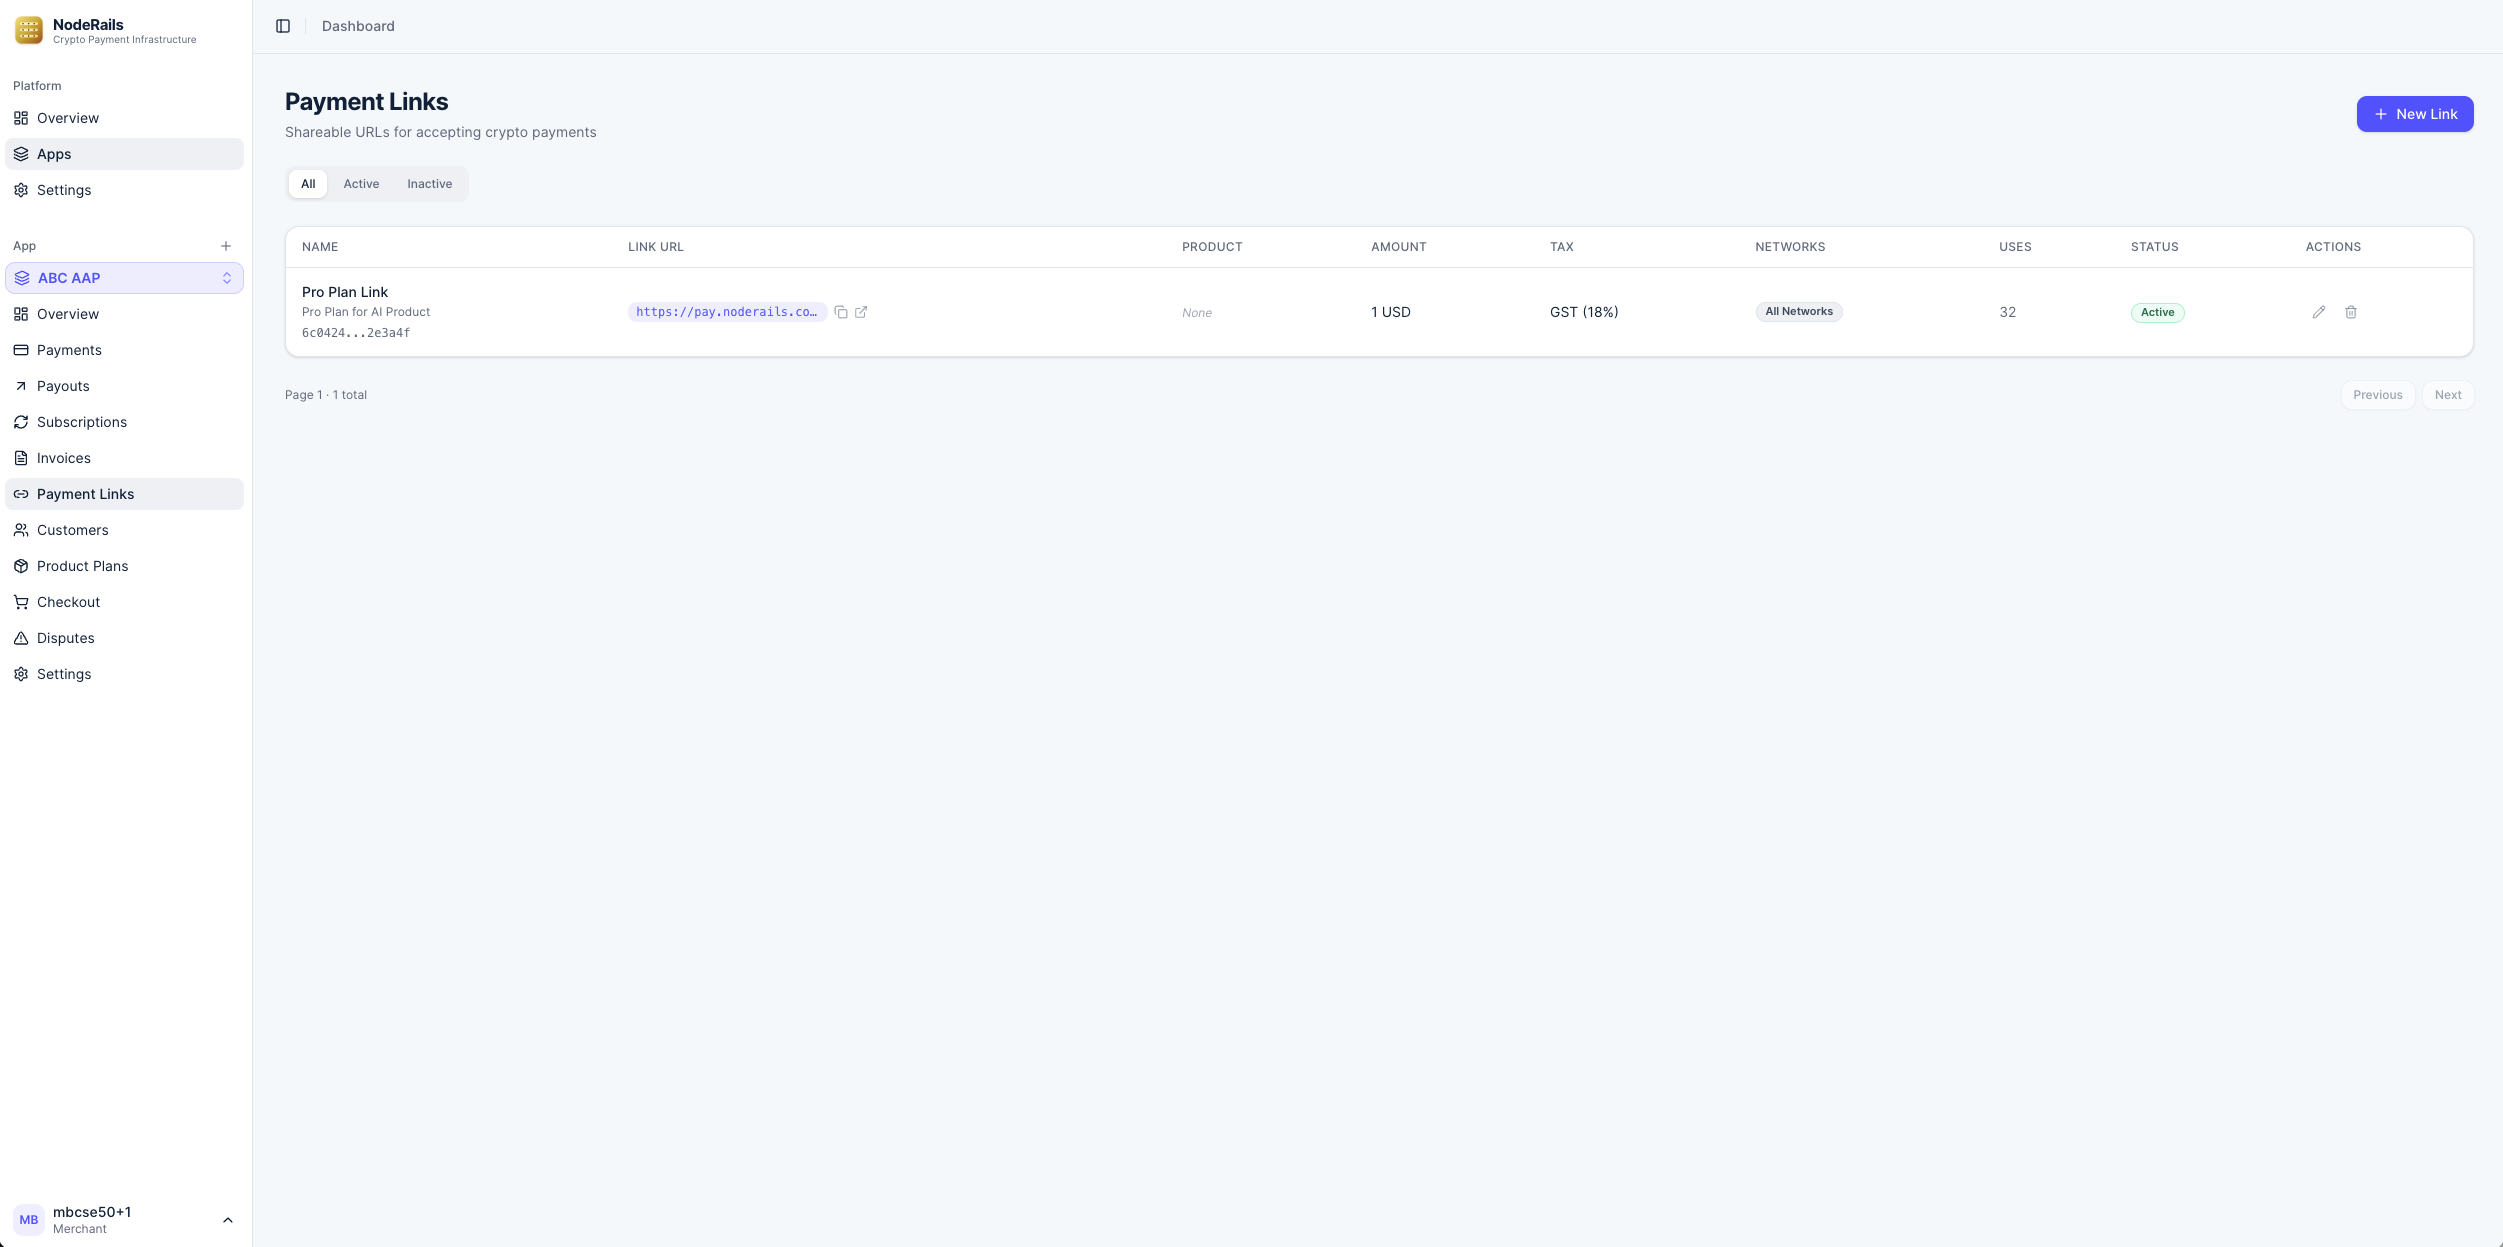This screenshot has height=1247, width=2503.
Task: Copy the payment link URL
Action: [841, 312]
